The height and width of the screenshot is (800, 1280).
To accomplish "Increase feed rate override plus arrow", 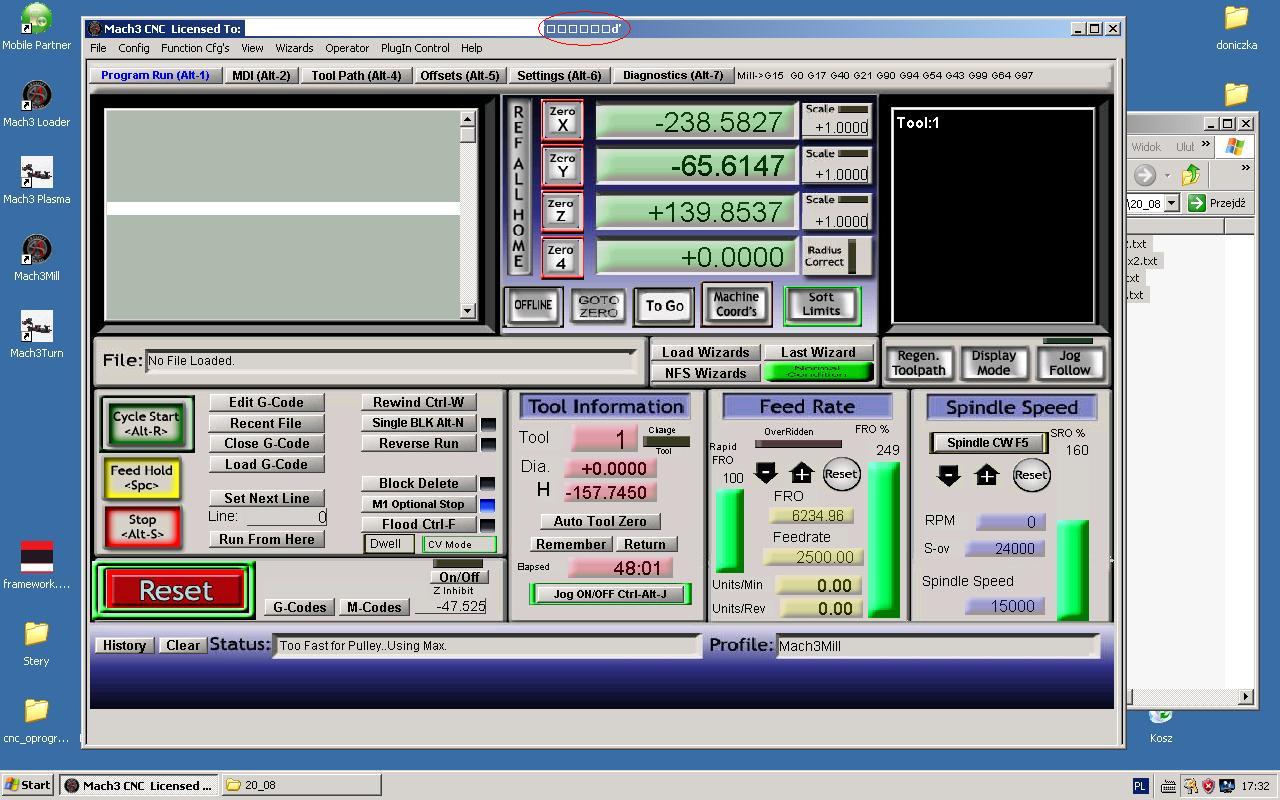I will click(801, 473).
